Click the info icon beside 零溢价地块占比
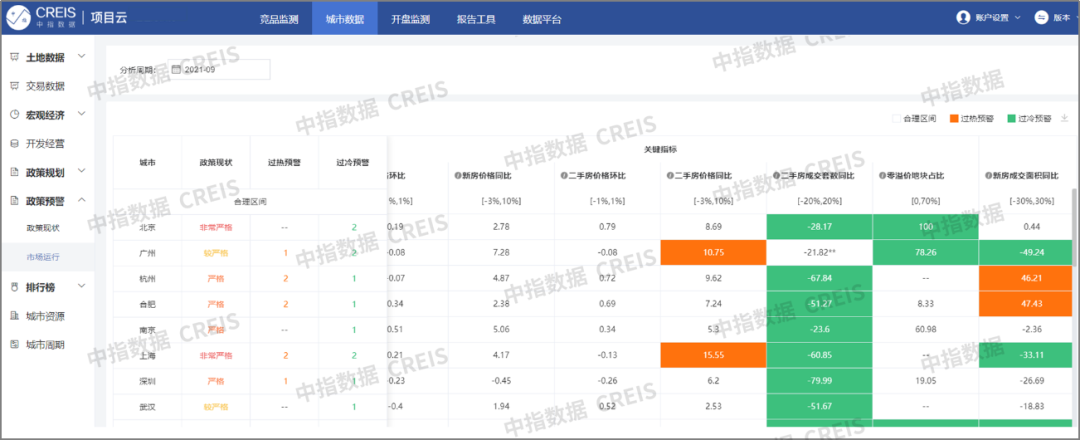Image resolution: width=1080 pixels, height=440 pixels. pos(882,176)
